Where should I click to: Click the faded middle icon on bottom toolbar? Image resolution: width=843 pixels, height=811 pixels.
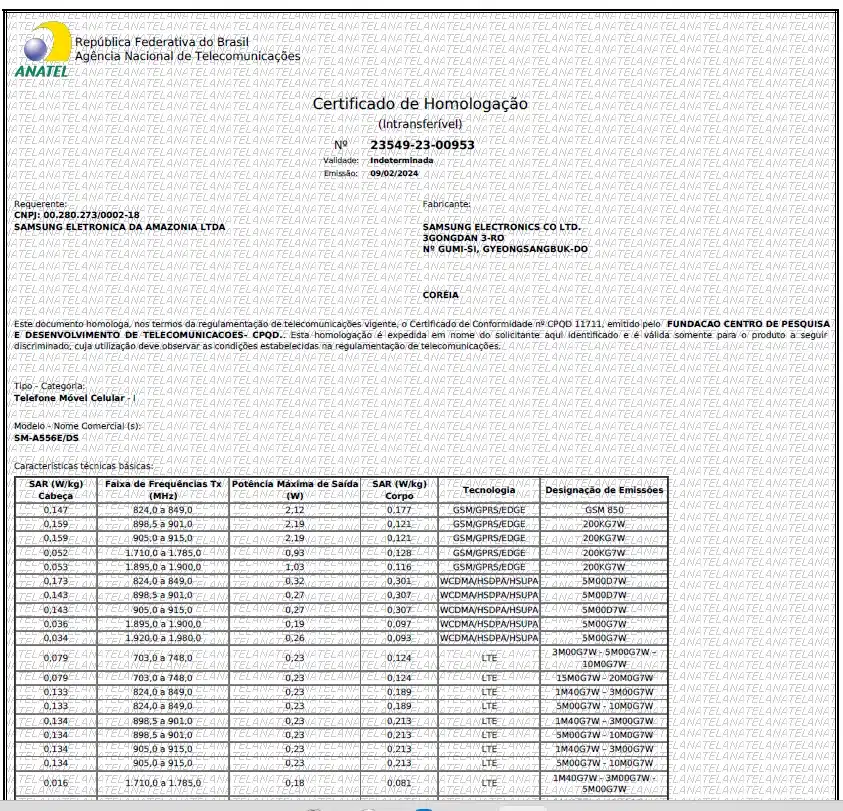(368, 808)
